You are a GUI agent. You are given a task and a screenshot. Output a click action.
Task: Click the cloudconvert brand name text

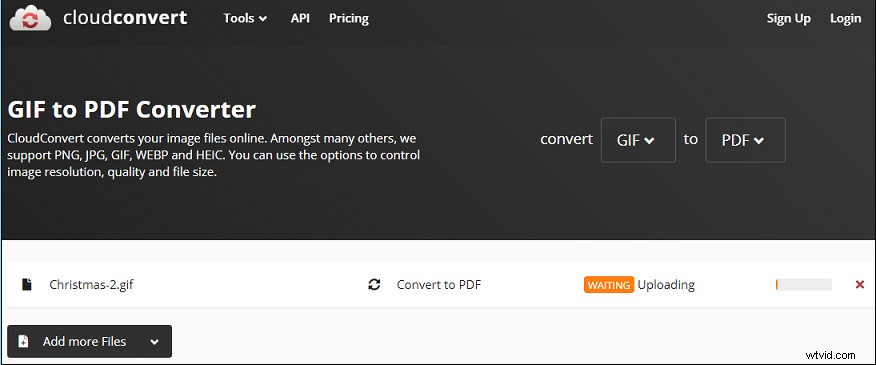tap(125, 18)
